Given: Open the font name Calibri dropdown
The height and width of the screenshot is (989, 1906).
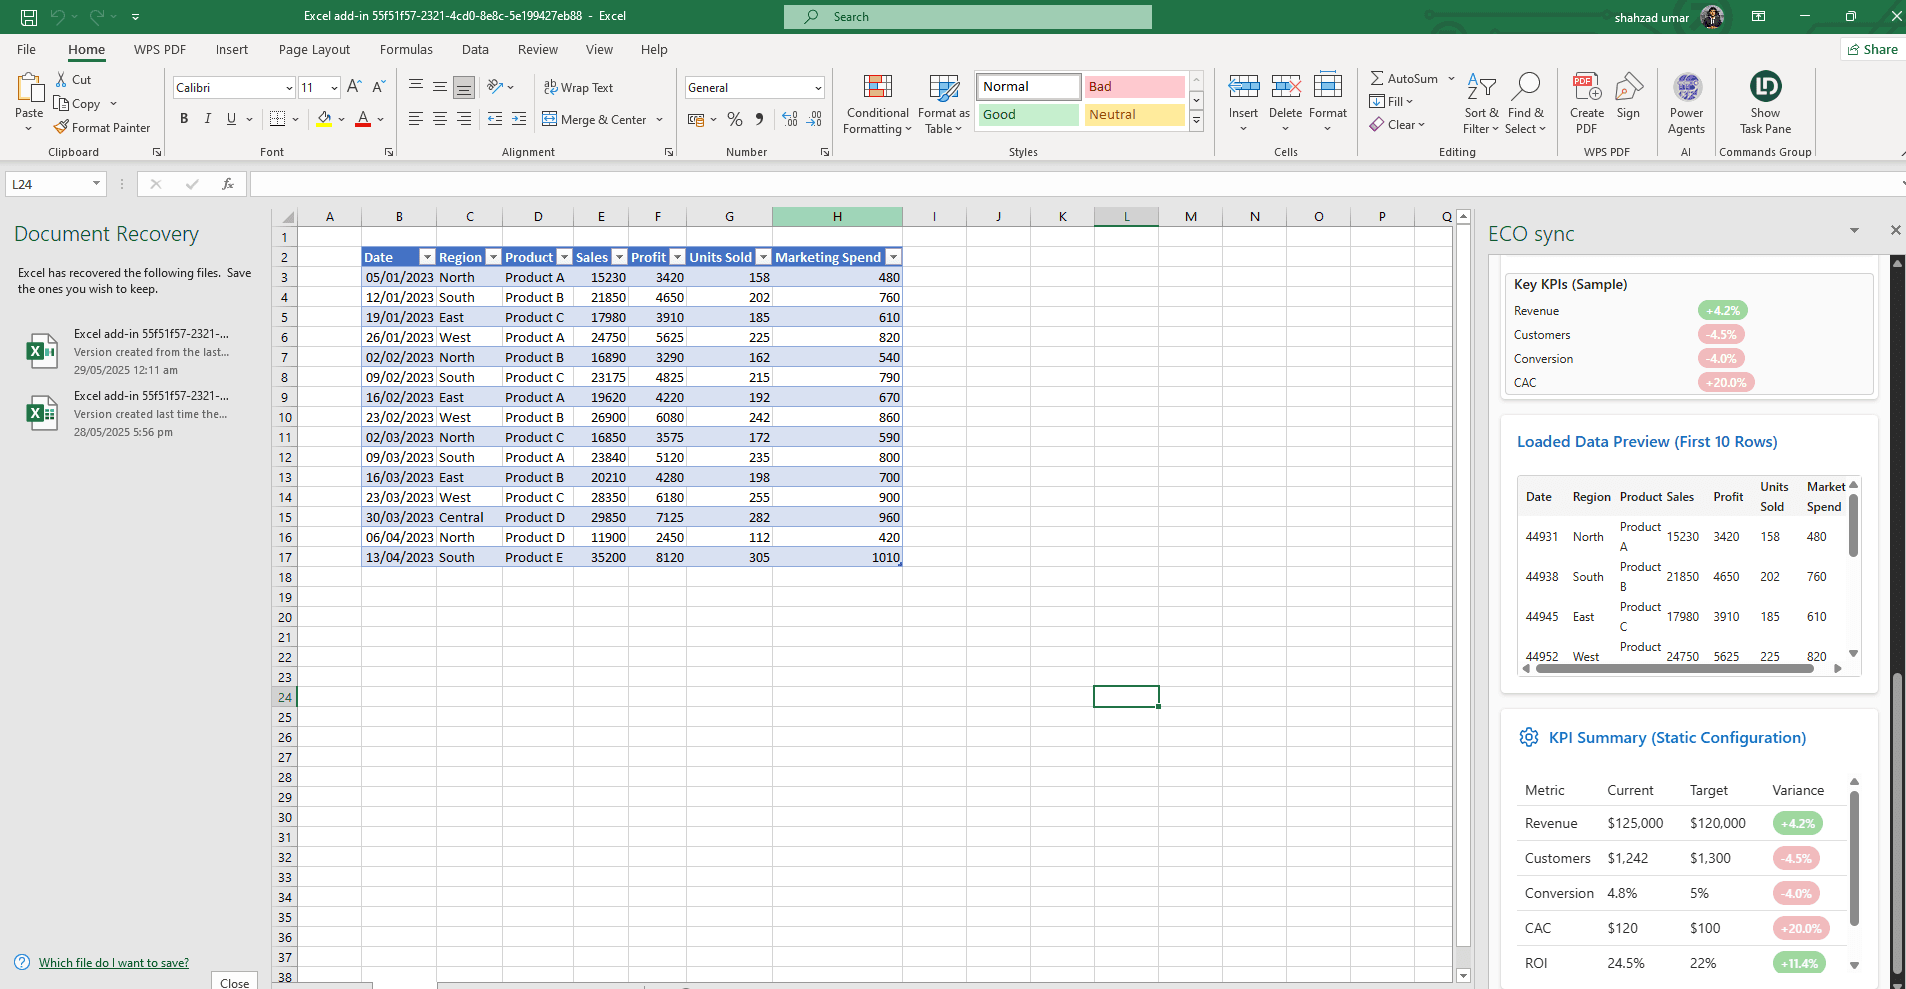Looking at the screenshot, I should pyautogui.click(x=289, y=88).
